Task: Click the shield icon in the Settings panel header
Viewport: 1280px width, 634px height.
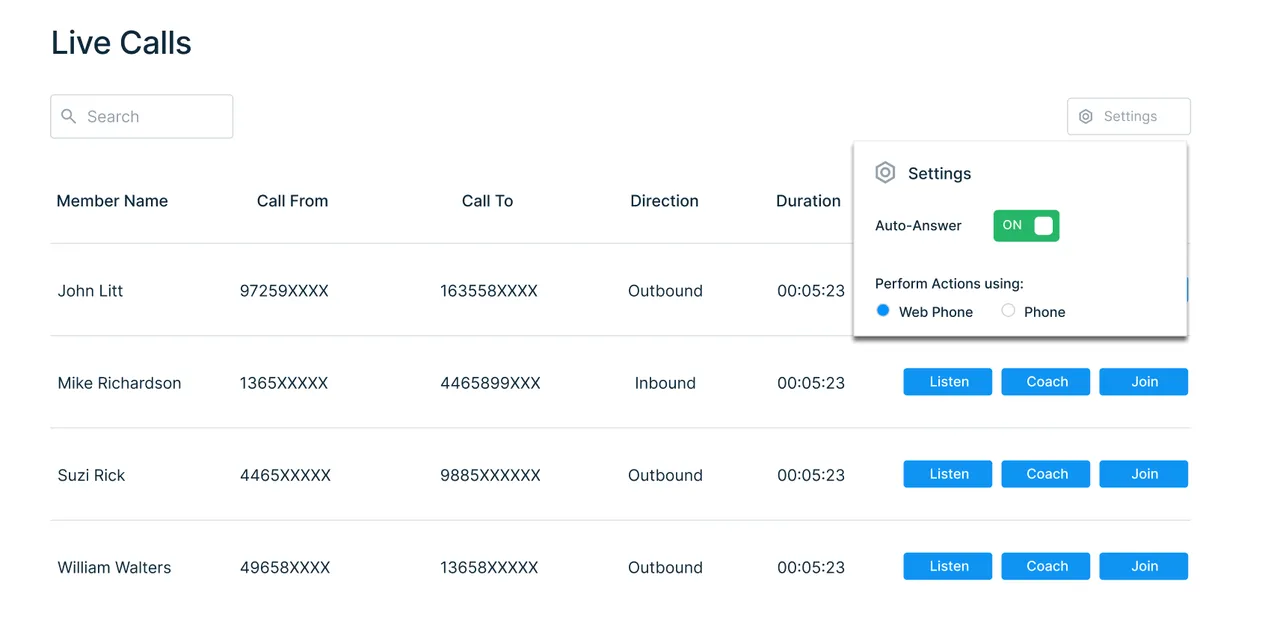Action: tap(885, 172)
